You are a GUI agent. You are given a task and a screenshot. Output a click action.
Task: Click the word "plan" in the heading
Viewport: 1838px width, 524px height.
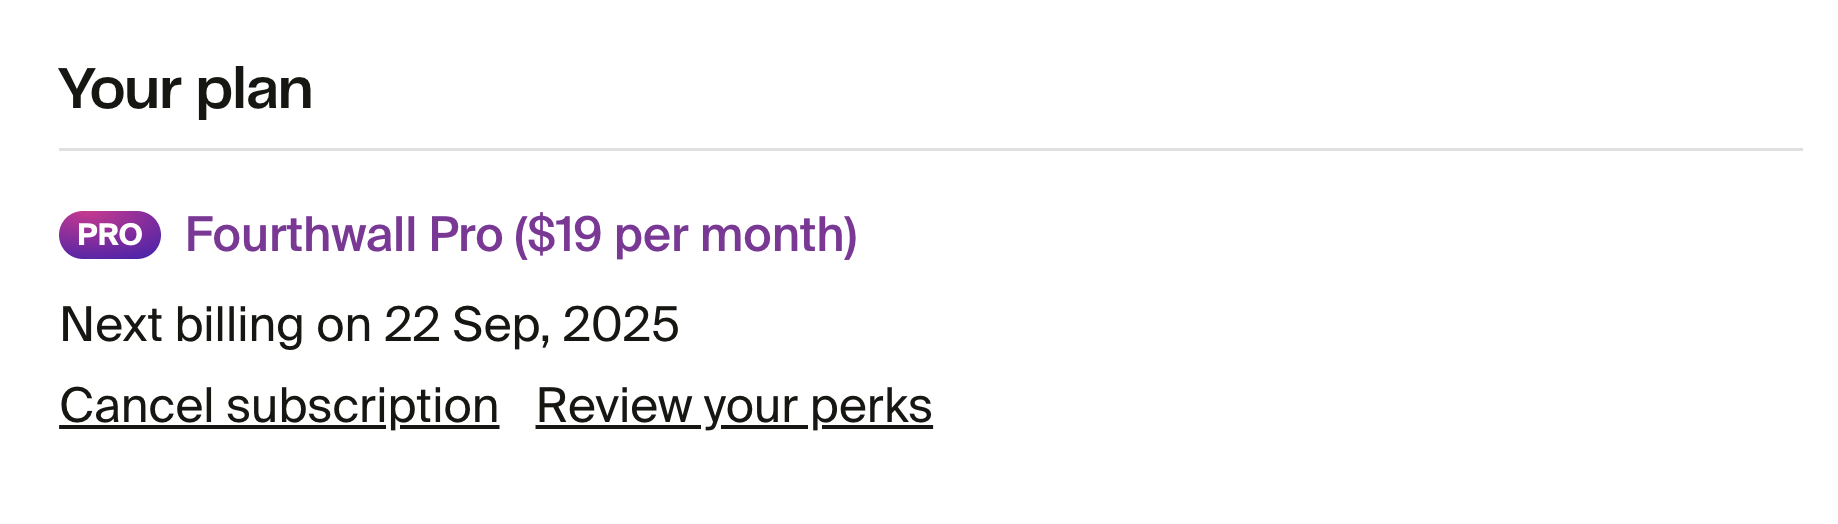point(254,89)
